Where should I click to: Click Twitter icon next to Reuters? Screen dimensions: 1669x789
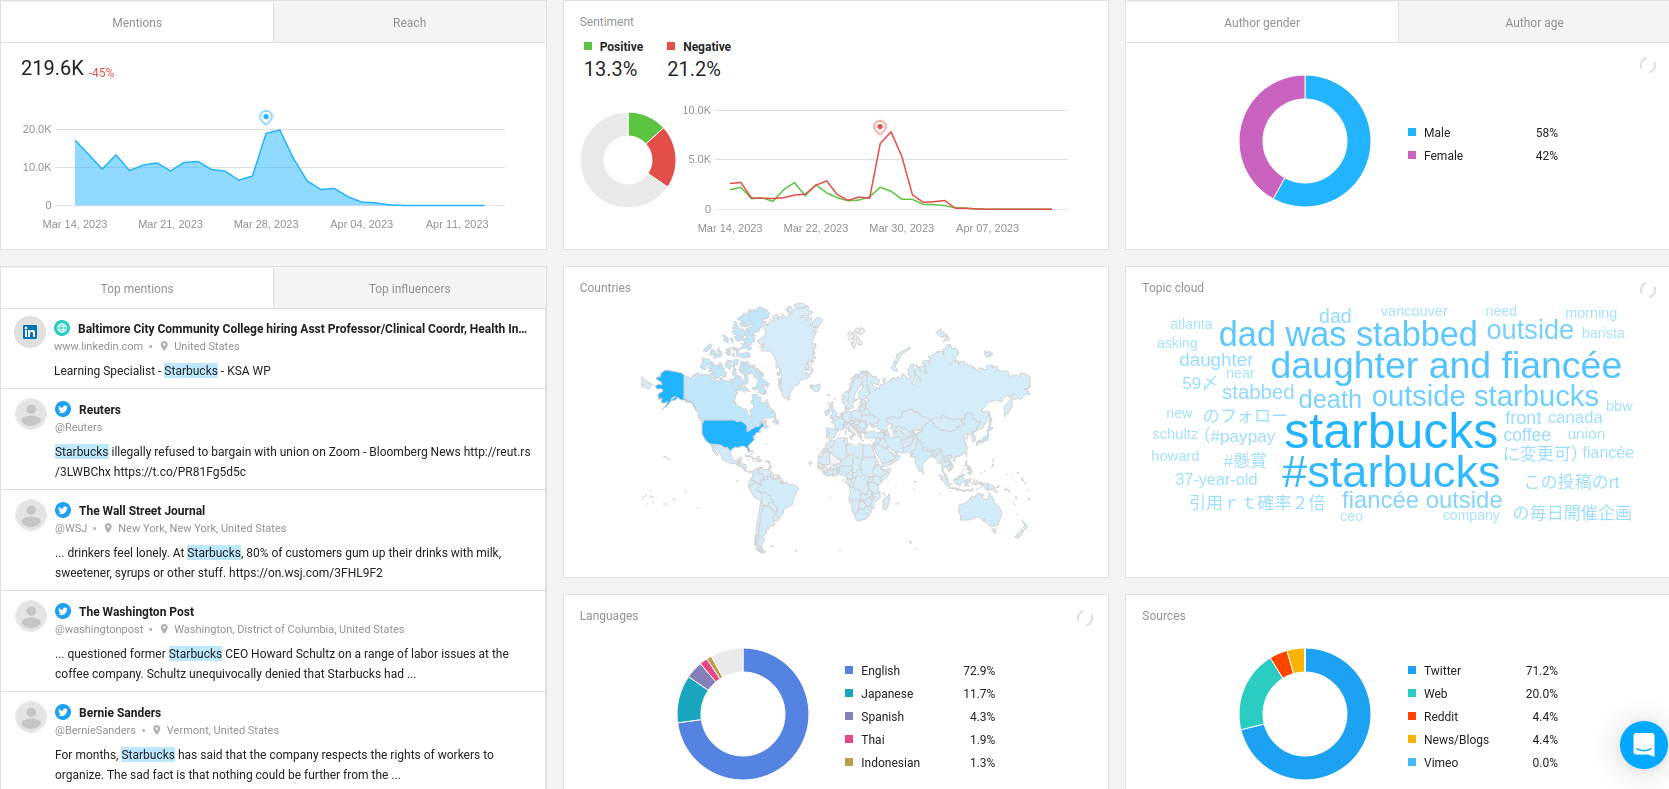tap(63, 409)
